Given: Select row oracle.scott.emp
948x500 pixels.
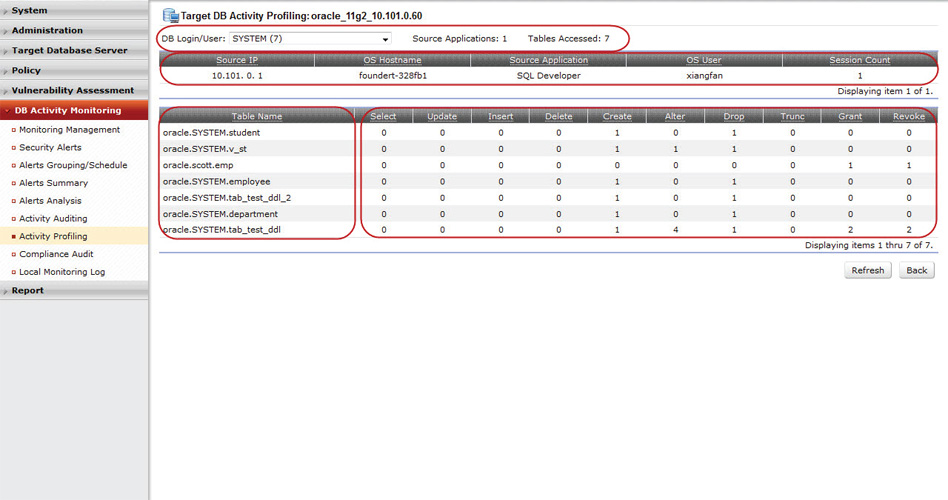Looking at the screenshot, I should [548, 165].
